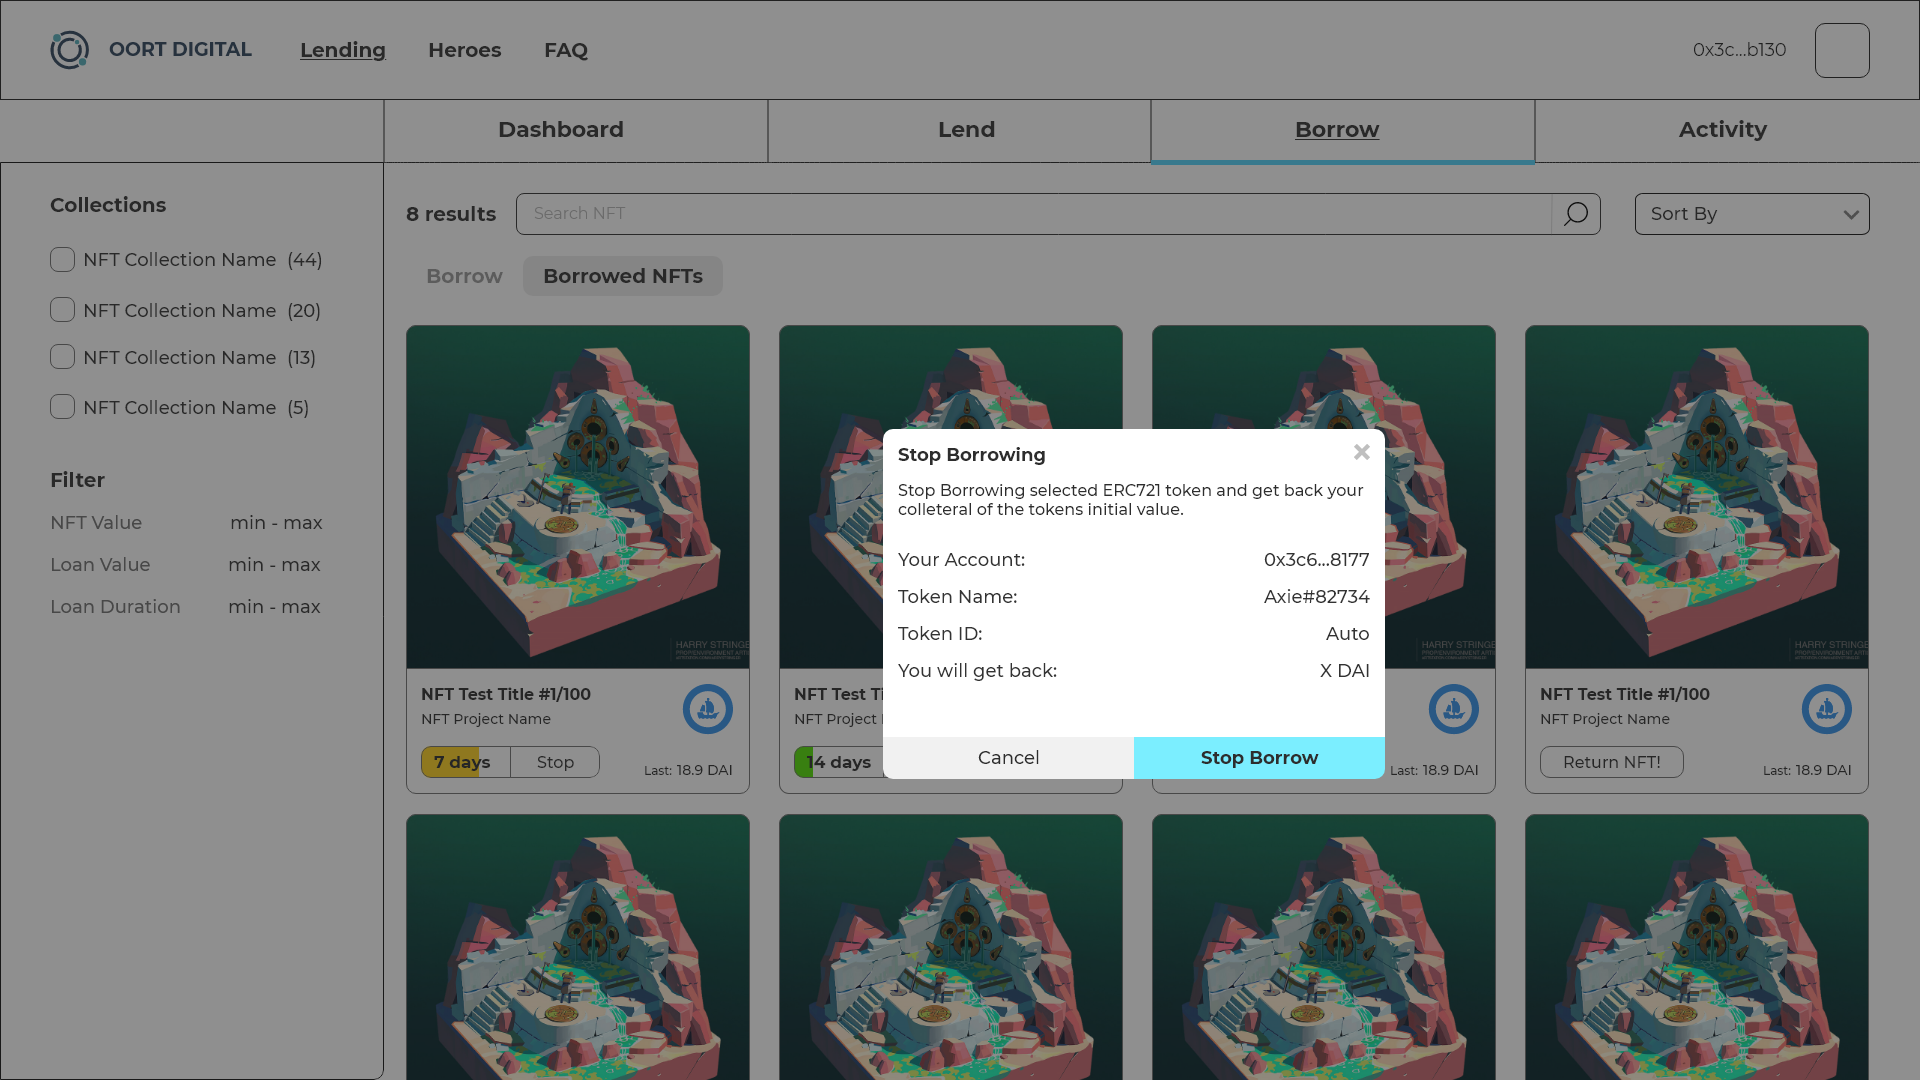Close the Stop Borrowing dialog with X
This screenshot has width=1920, height=1080.
pyautogui.click(x=1361, y=453)
